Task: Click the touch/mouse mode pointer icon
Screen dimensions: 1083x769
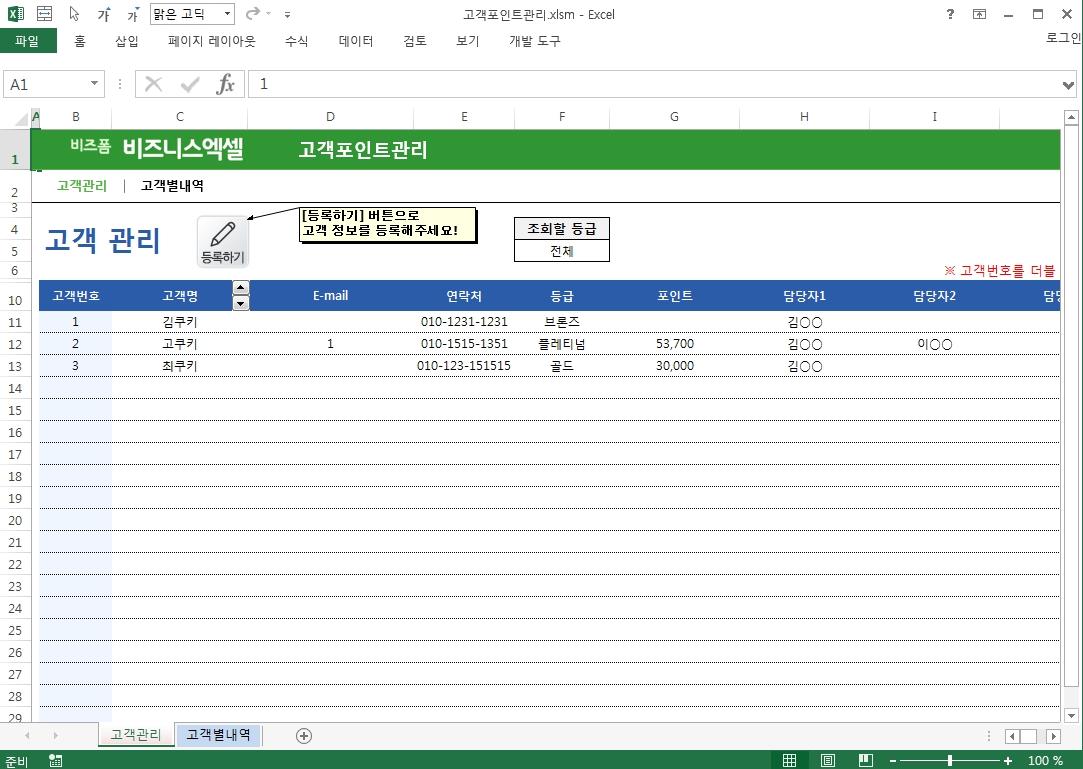Action: click(75, 14)
